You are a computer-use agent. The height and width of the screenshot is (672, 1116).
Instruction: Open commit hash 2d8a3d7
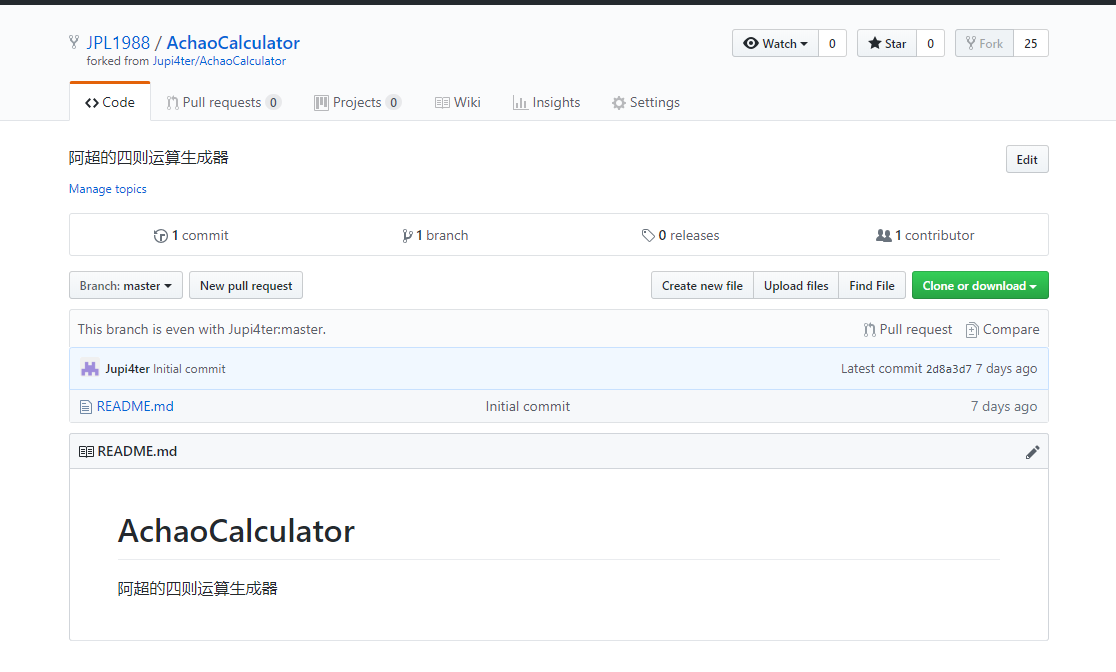pyautogui.click(x=948, y=369)
